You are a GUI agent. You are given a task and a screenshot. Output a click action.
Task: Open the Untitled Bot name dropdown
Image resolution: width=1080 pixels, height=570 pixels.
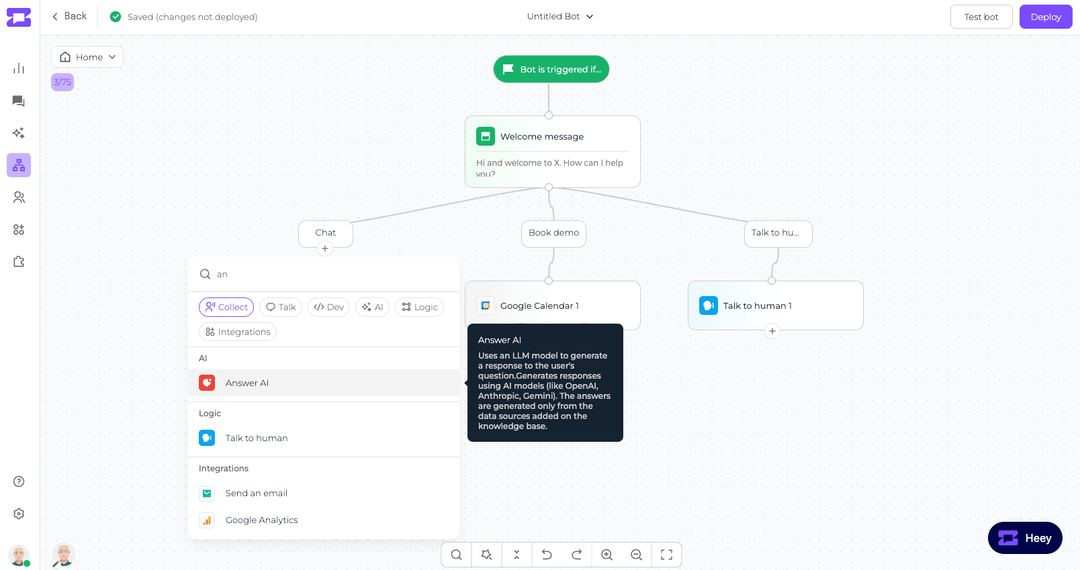coord(559,17)
